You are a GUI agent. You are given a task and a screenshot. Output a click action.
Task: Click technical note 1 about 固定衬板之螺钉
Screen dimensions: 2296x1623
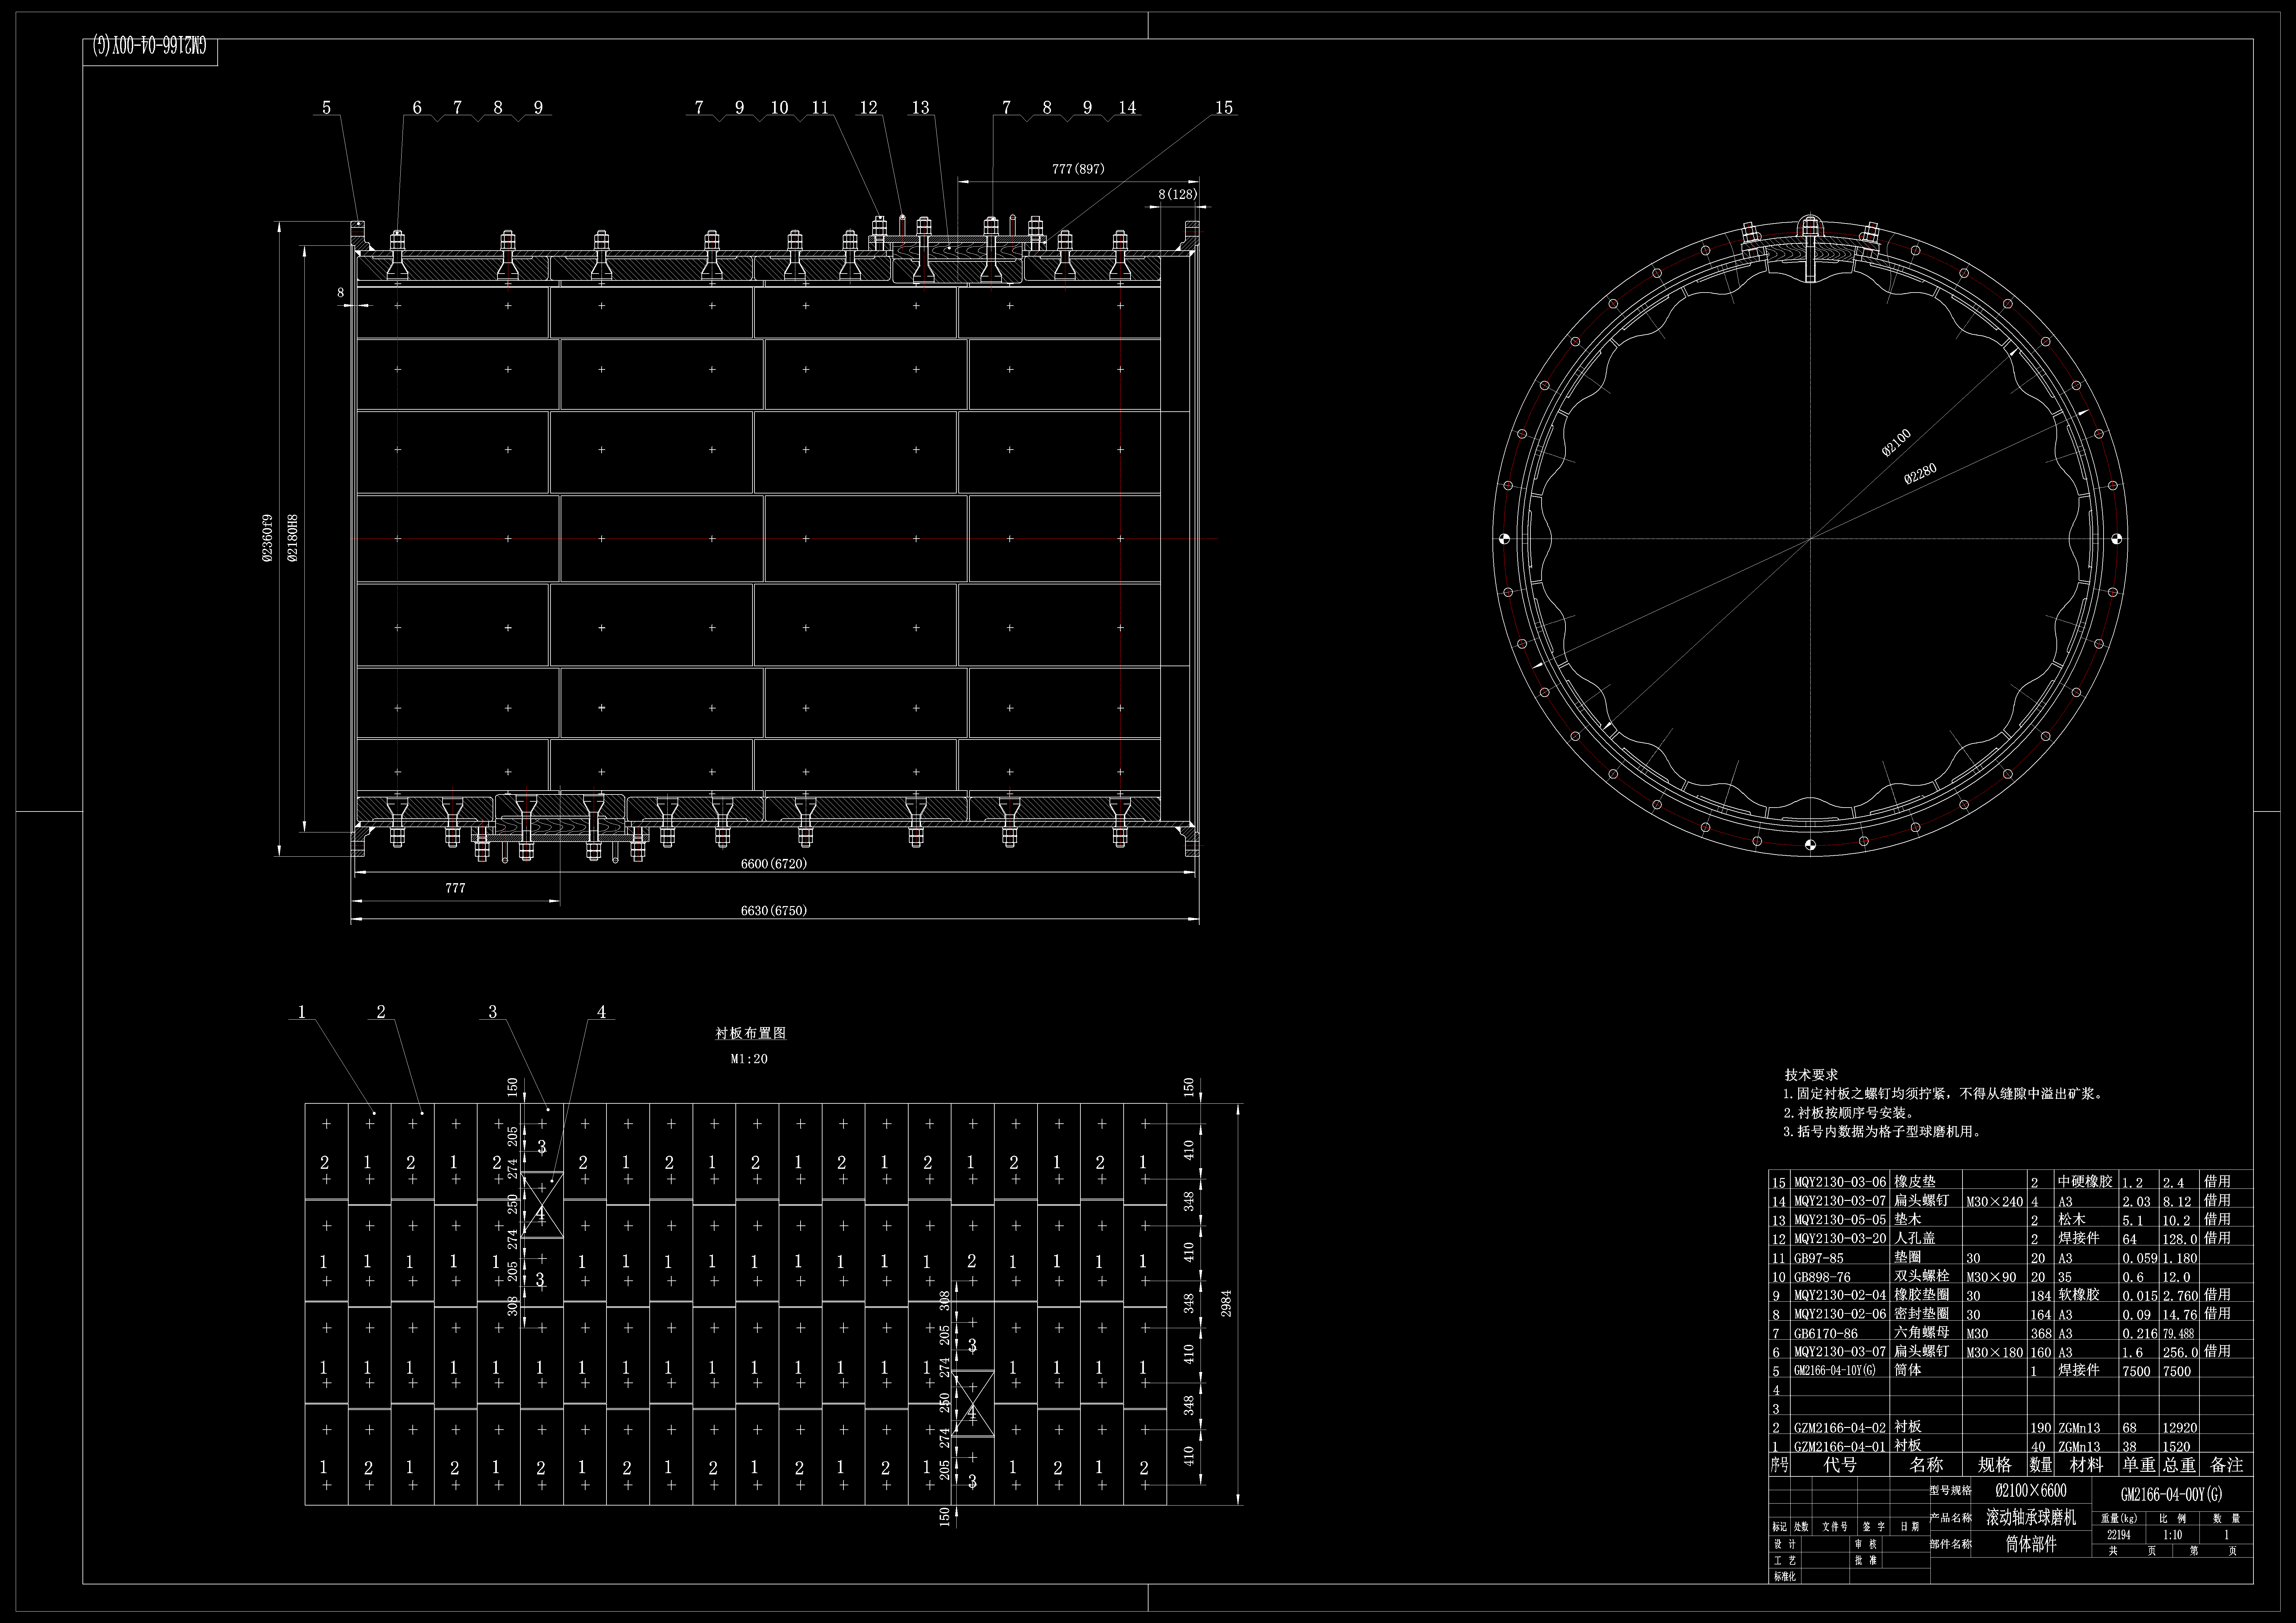coord(1945,1094)
